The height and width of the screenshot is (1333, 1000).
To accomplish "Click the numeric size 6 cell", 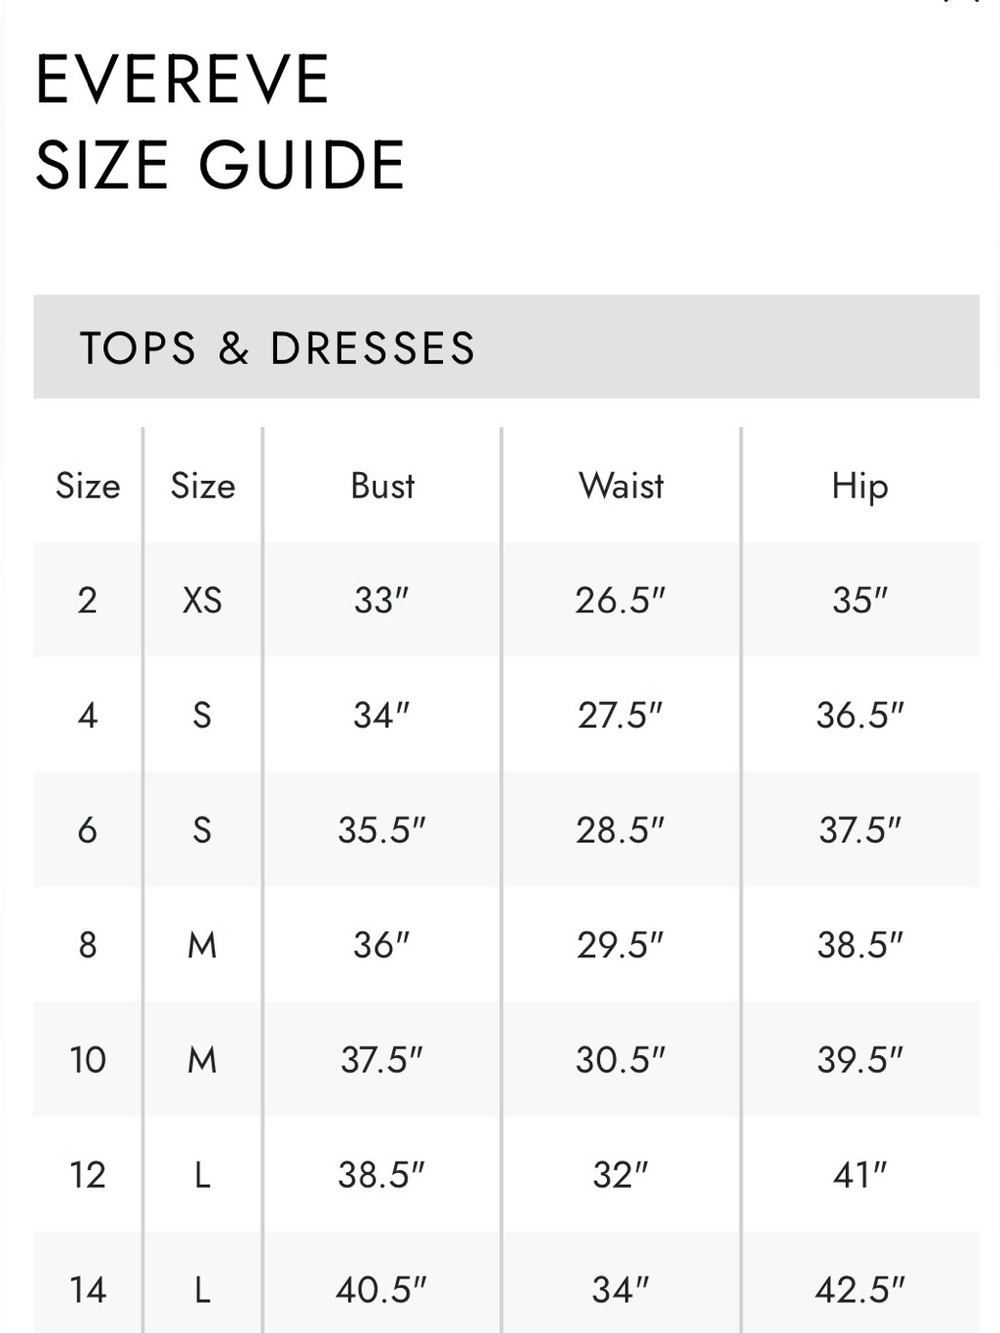I will click(x=88, y=830).
